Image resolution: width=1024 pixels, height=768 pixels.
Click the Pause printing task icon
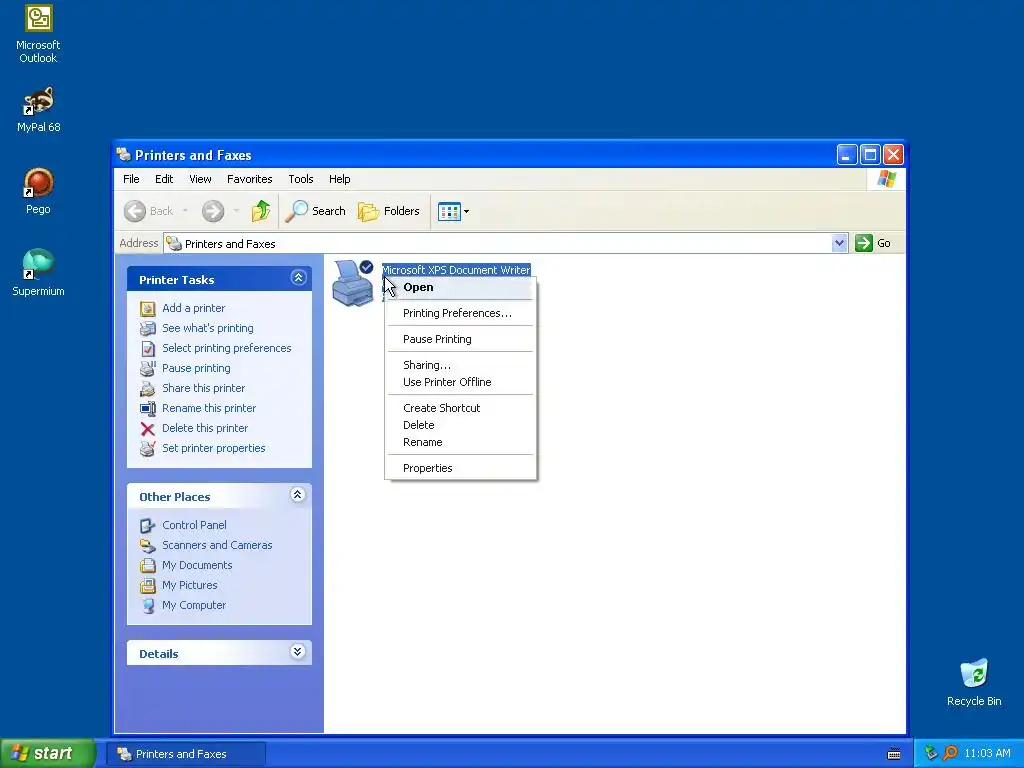click(x=148, y=368)
